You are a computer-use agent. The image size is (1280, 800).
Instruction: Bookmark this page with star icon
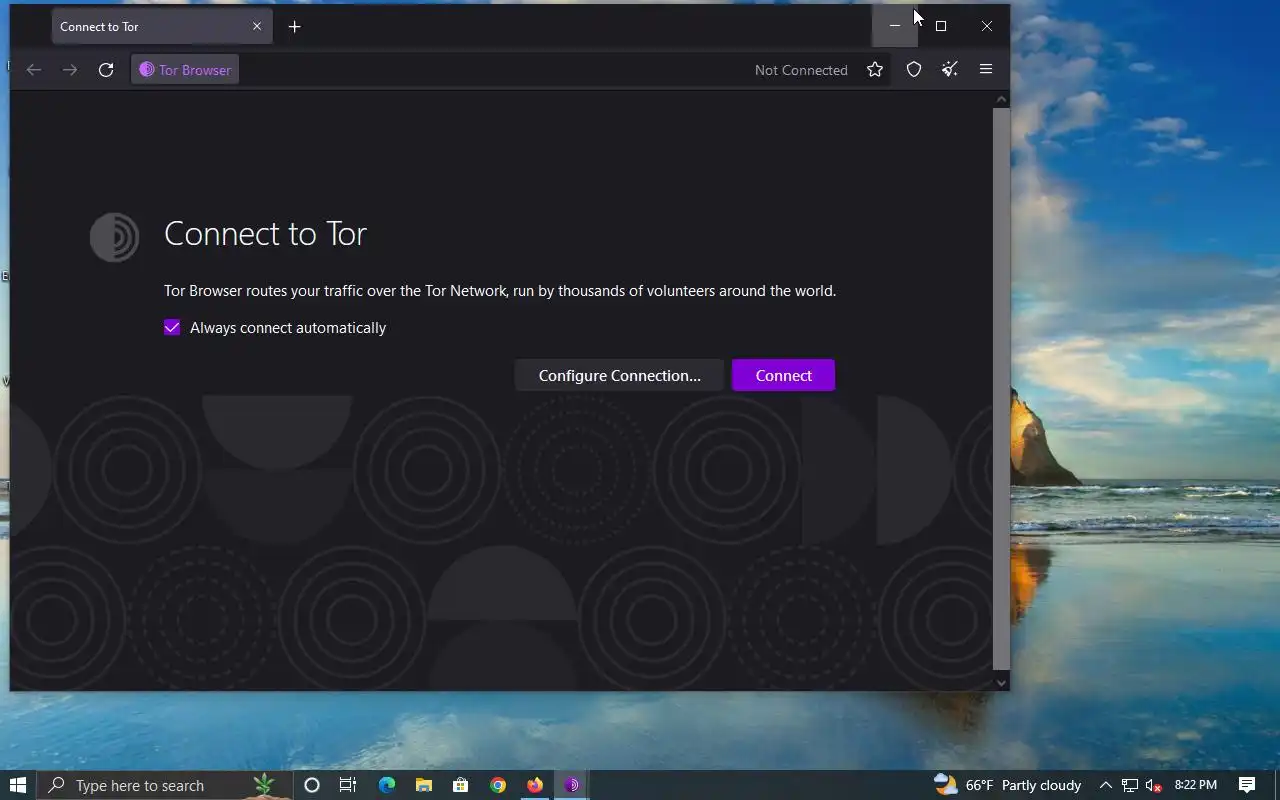[x=875, y=69]
